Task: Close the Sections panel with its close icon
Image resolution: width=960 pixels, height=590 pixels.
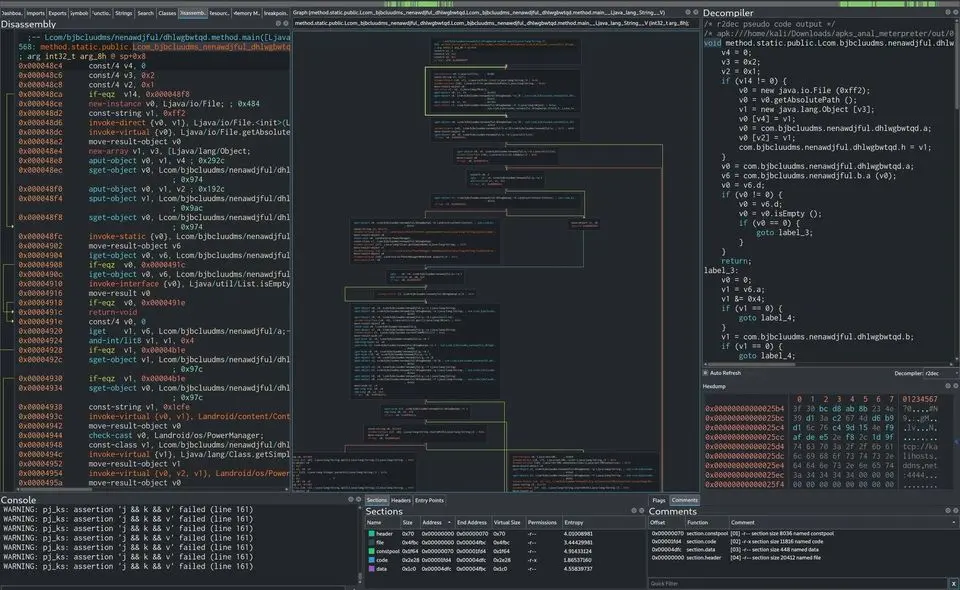Action: [x=642, y=510]
